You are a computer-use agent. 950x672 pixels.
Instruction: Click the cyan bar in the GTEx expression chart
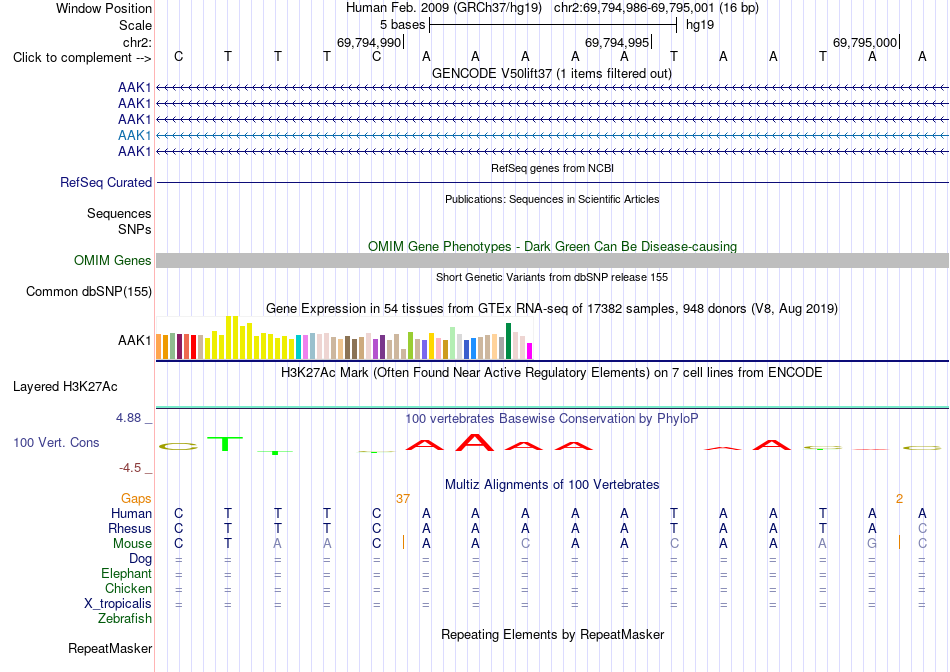tap(299, 348)
